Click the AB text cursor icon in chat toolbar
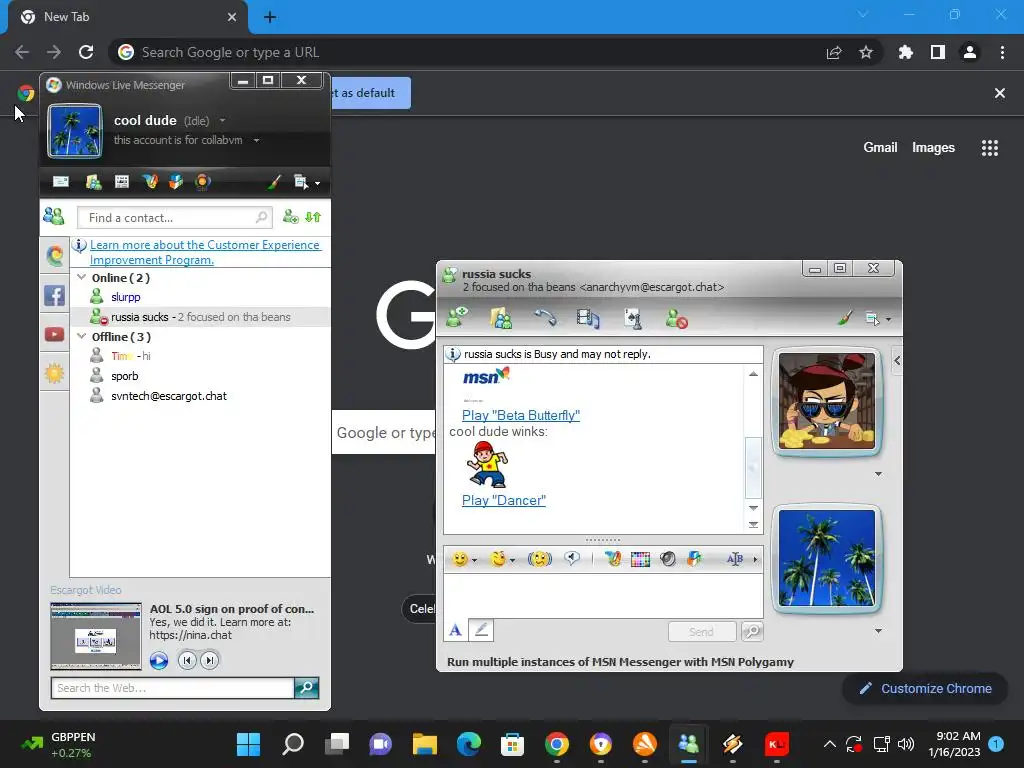The image size is (1024, 768). pos(735,559)
